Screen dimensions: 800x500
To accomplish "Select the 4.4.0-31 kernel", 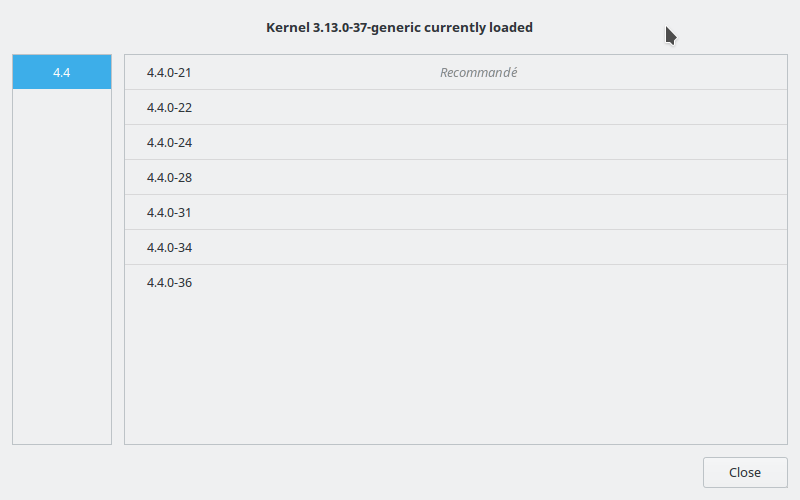I will pos(456,212).
